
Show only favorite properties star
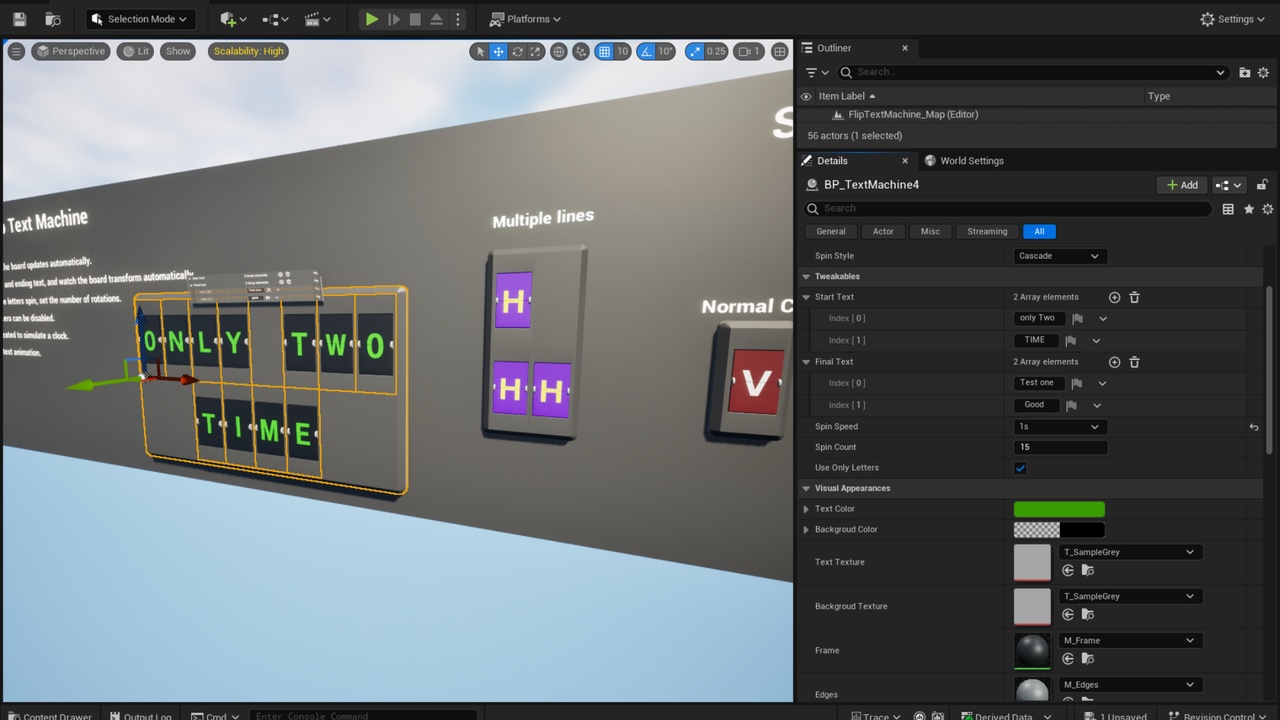point(1249,209)
